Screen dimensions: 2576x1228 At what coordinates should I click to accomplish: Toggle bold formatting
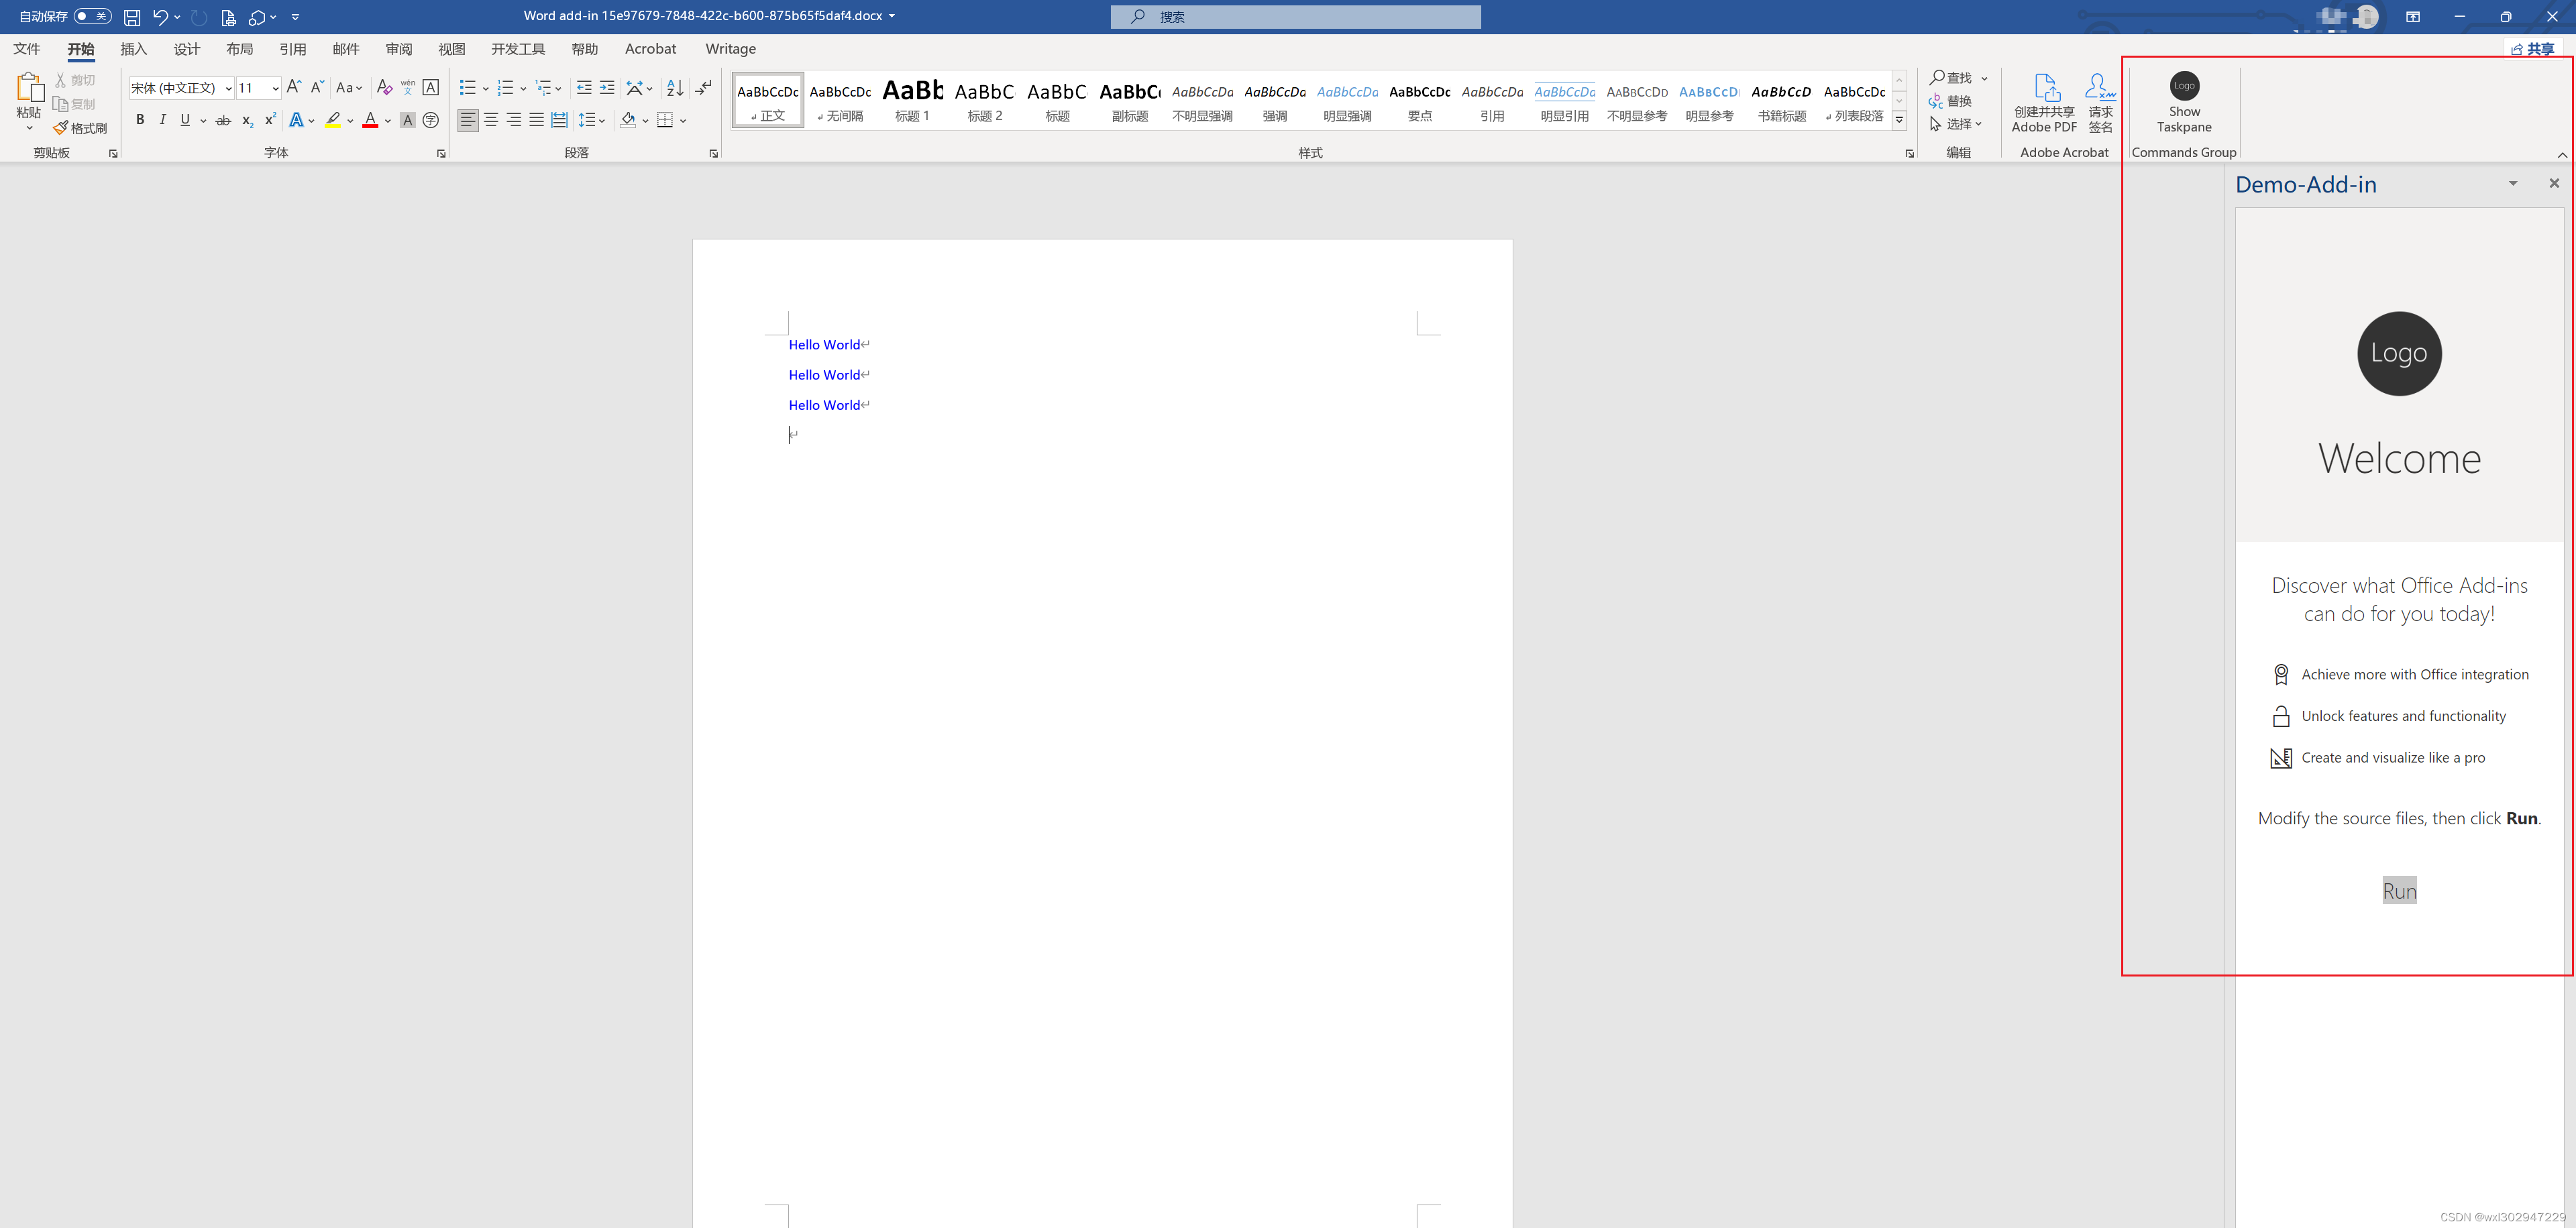pos(140,120)
